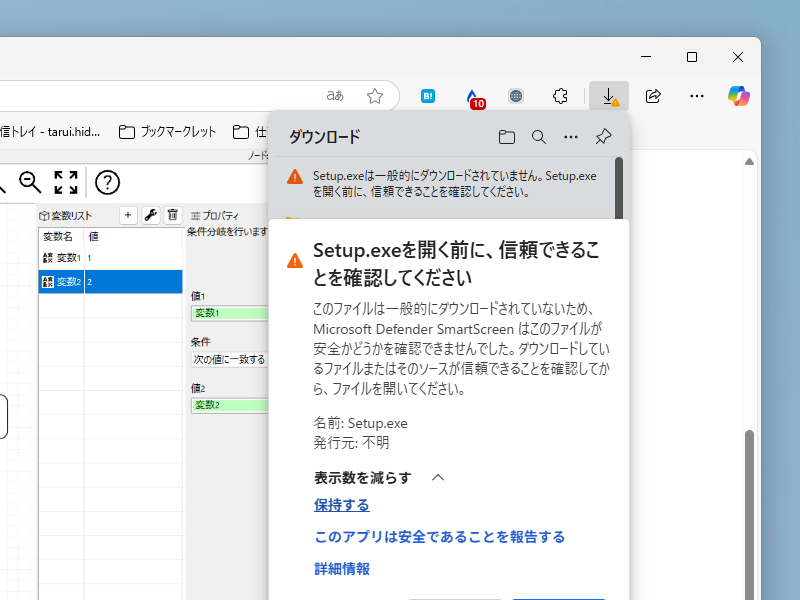800x600 pixels.
Task: Search downloads with the magnifier icon
Action: [x=539, y=137]
